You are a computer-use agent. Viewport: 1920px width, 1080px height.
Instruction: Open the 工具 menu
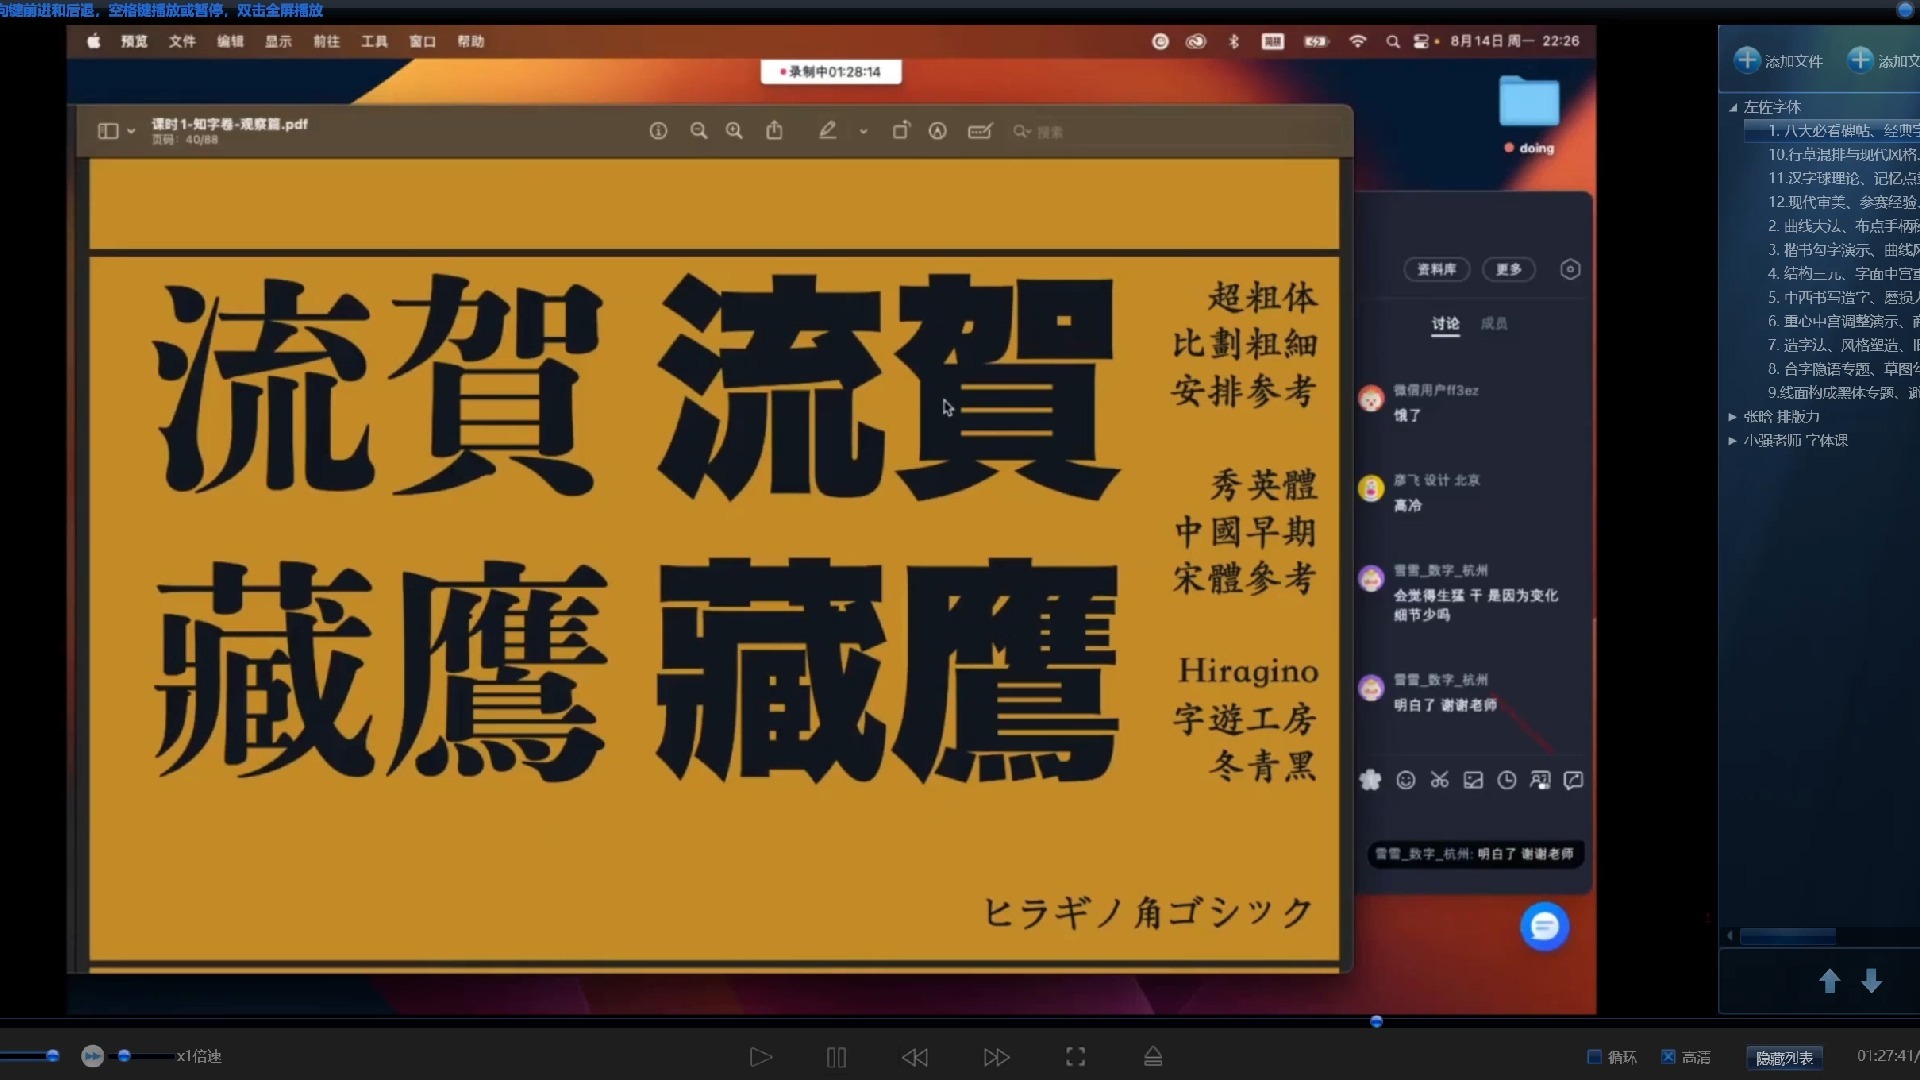pos(374,41)
